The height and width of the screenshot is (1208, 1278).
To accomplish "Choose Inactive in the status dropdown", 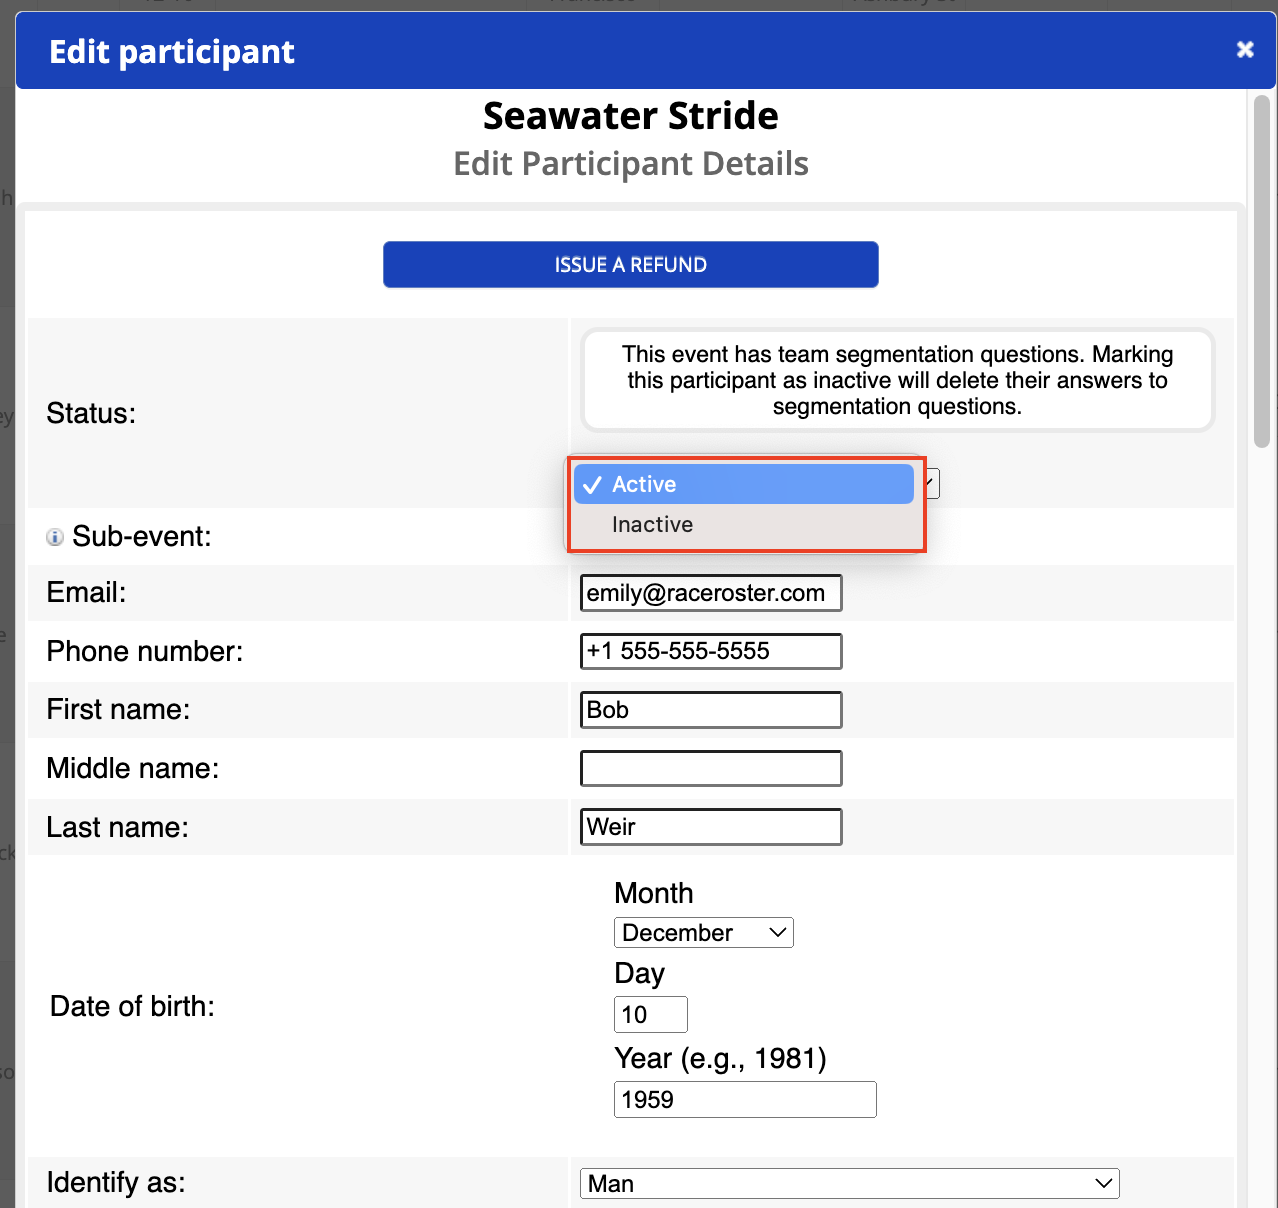I will click(744, 525).
